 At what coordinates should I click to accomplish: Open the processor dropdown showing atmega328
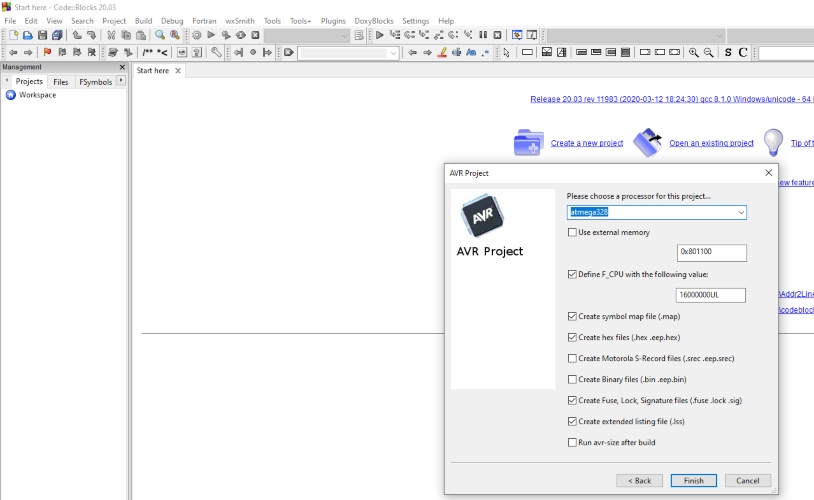[741, 212]
